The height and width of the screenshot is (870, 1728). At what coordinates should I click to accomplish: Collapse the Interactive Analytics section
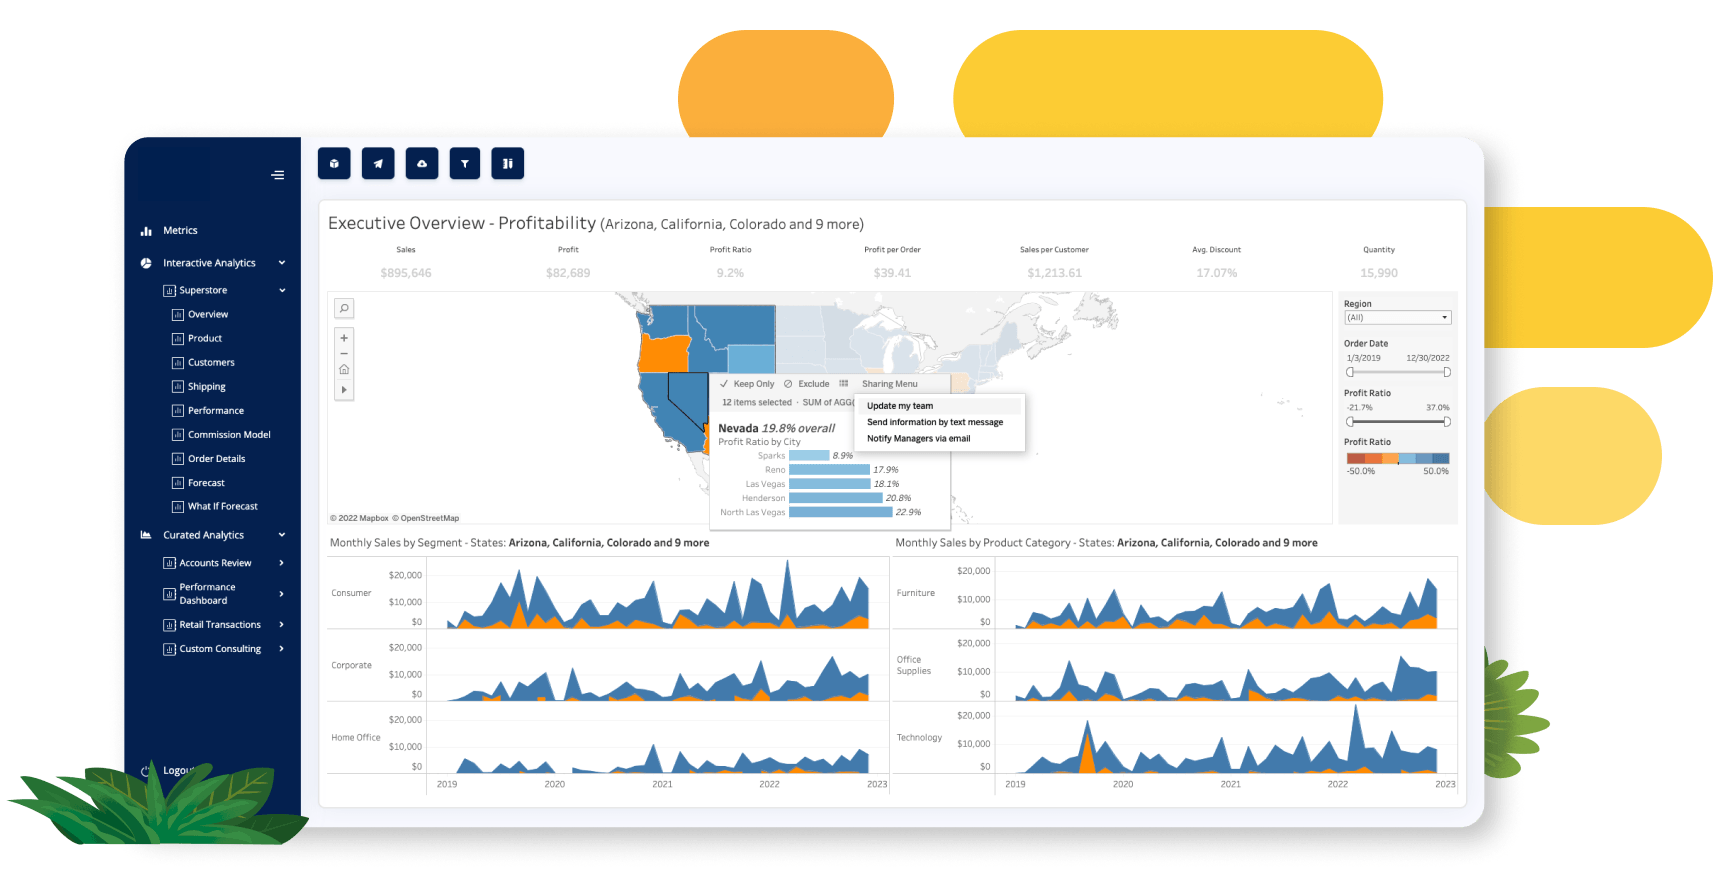(x=282, y=263)
